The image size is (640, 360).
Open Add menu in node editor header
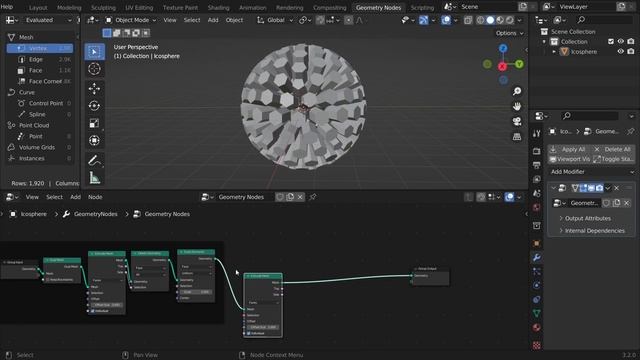point(76,197)
